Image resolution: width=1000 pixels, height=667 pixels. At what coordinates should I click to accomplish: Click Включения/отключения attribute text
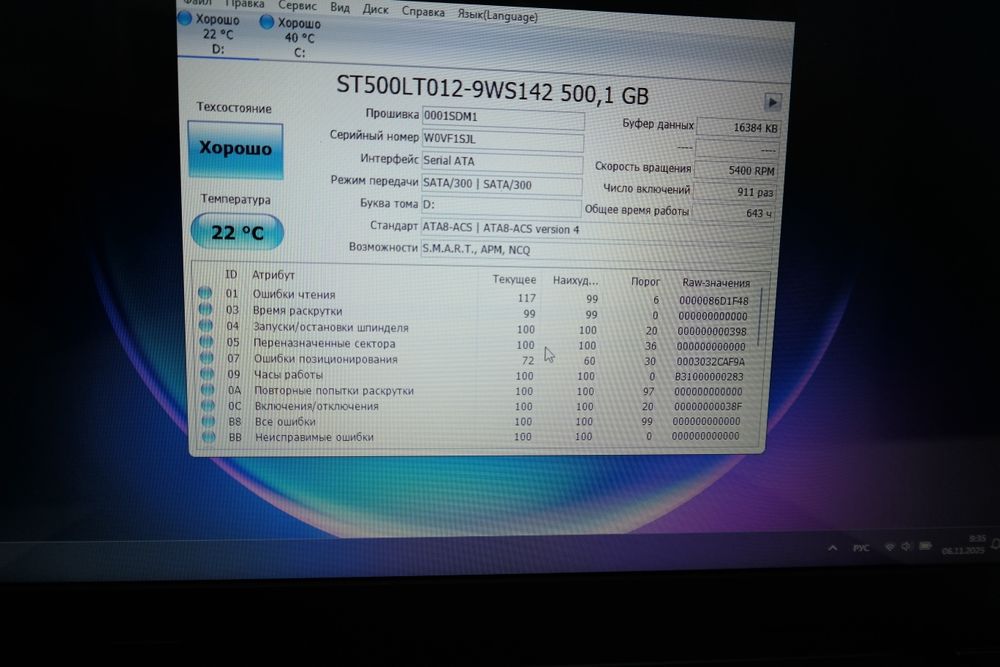(316, 406)
